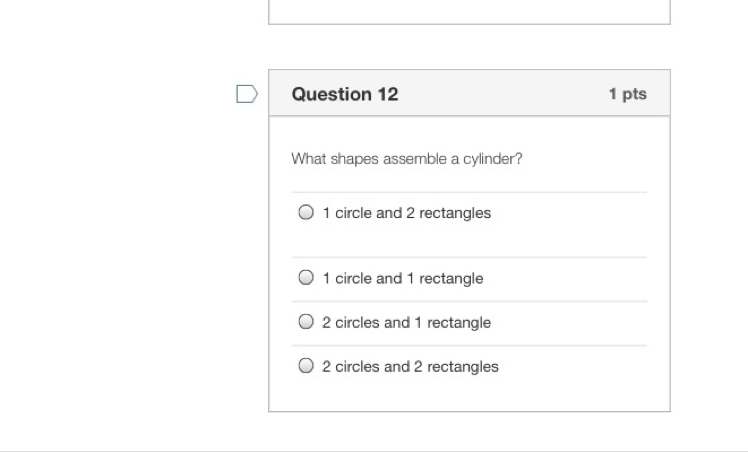
Task: Click the '2 circles and 1 rectangle' answer label
Action: tap(406, 323)
